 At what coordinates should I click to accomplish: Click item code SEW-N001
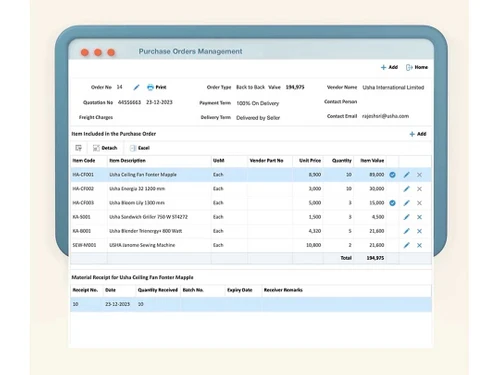coord(84,245)
